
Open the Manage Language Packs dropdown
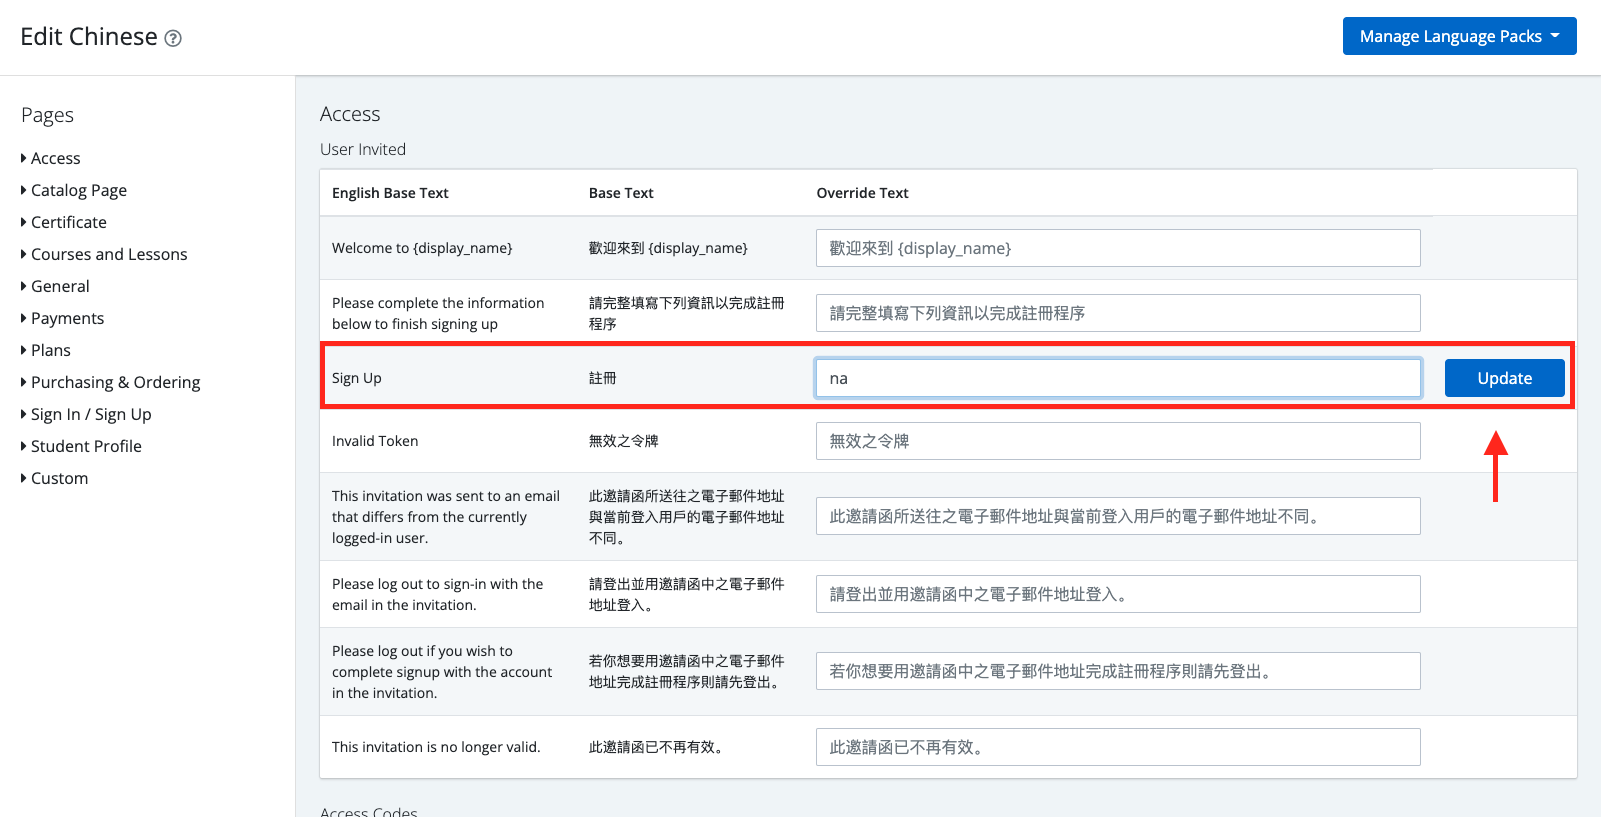tap(1458, 36)
